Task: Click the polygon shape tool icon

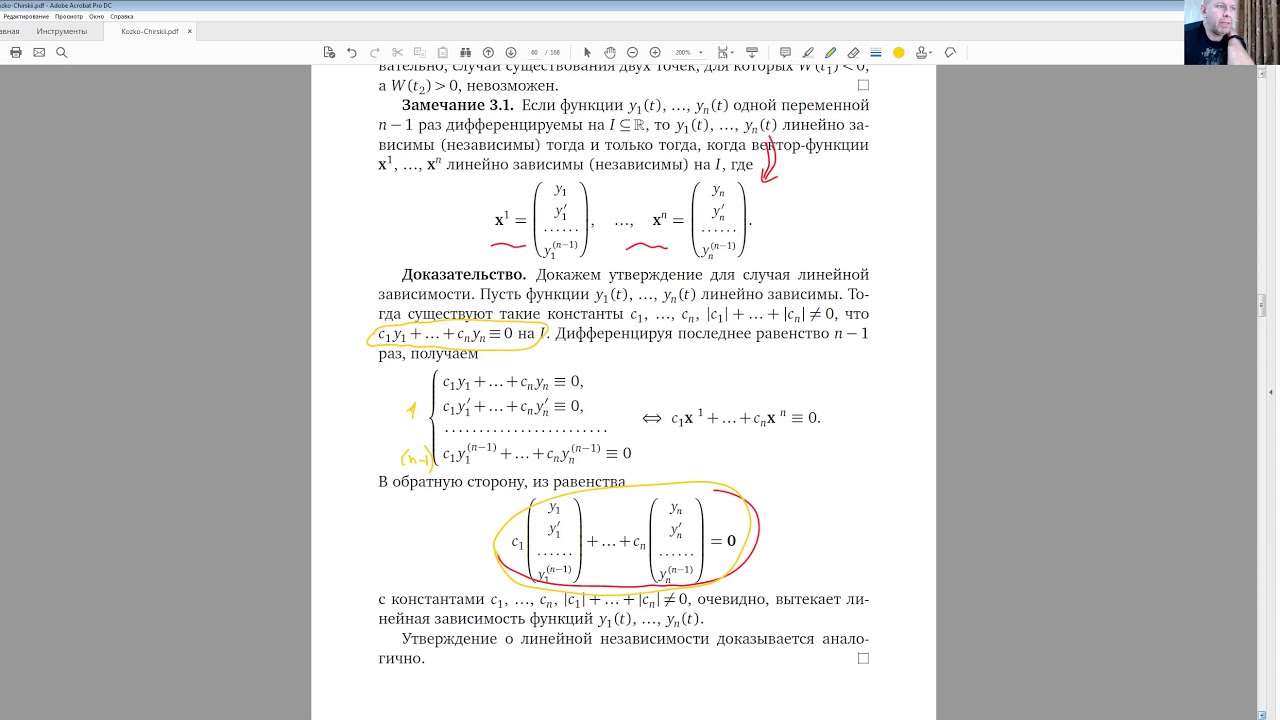Action: (x=950, y=52)
